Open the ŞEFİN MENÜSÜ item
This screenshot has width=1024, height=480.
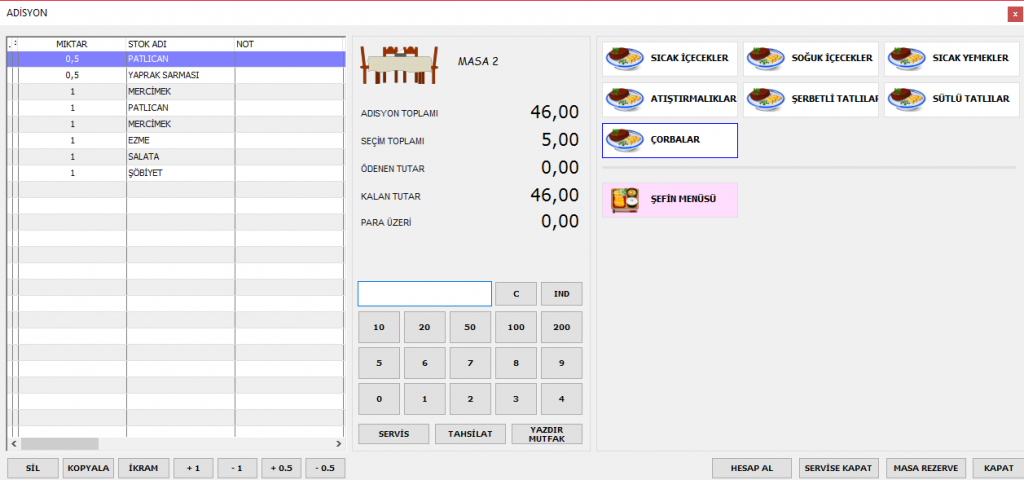(x=670, y=200)
